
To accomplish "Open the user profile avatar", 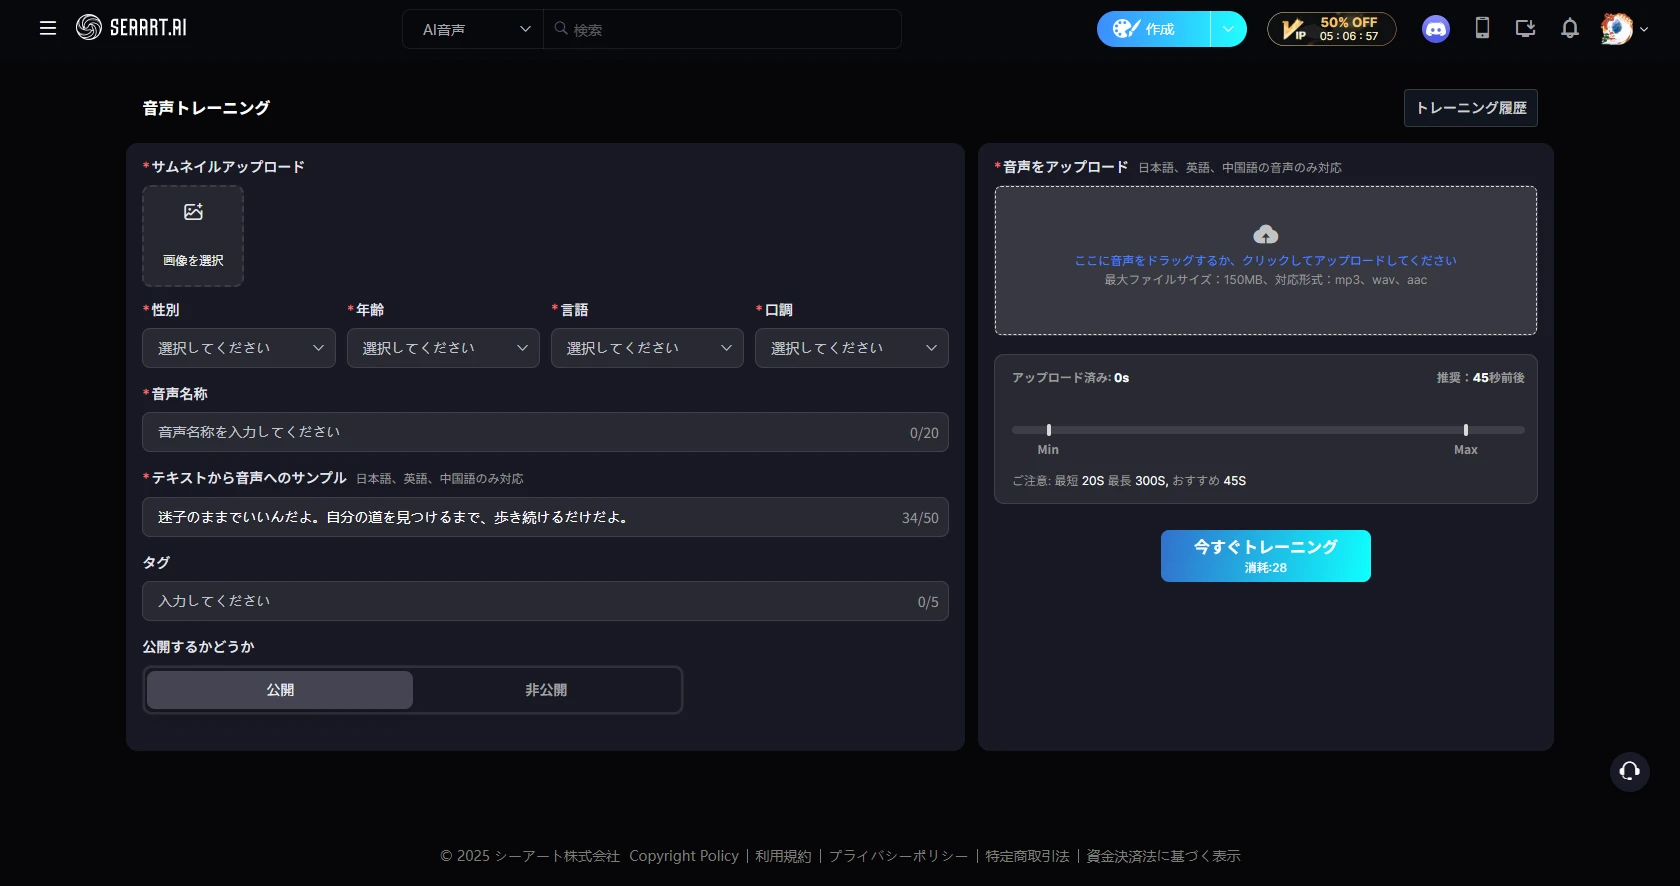I will coord(1616,29).
